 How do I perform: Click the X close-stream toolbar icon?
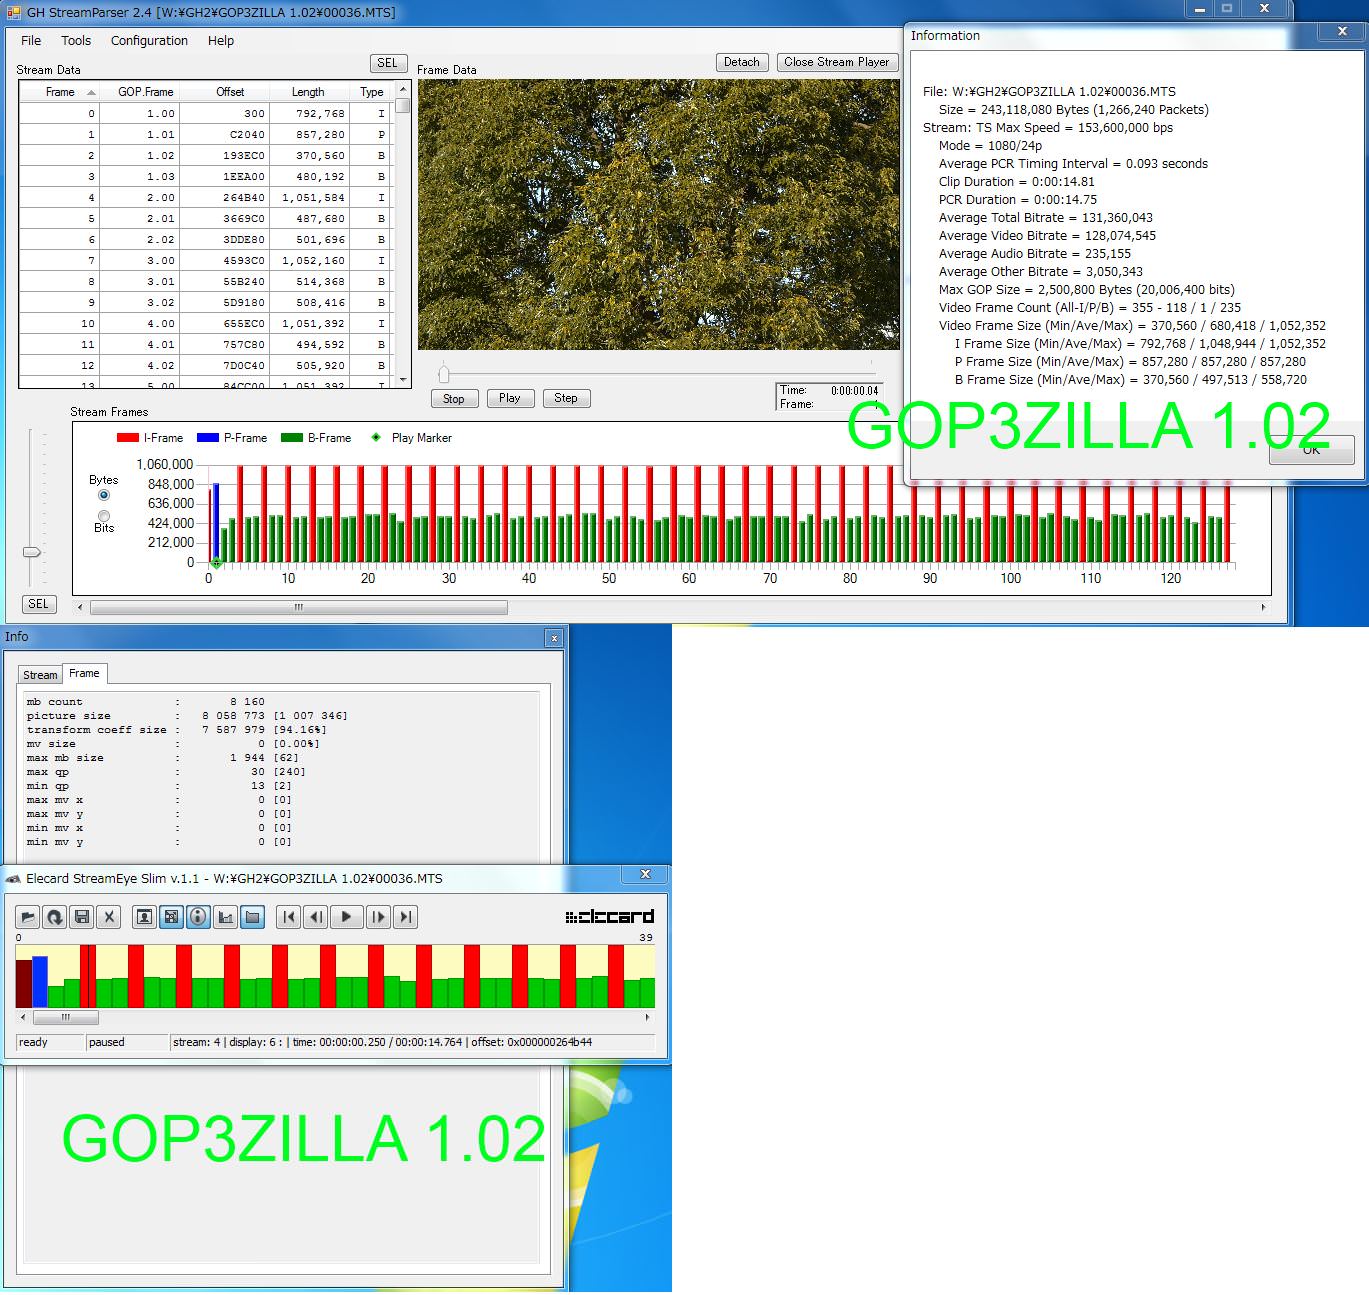tap(109, 917)
